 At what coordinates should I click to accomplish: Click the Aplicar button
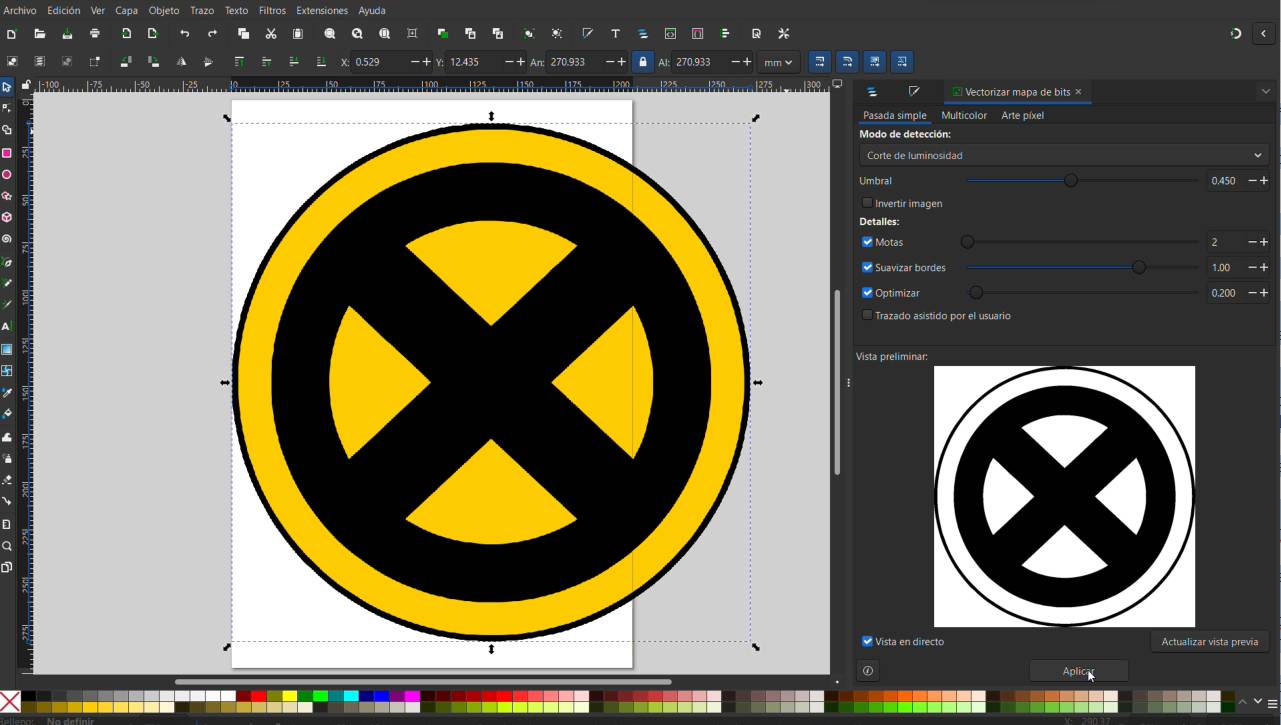[1079, 671]
